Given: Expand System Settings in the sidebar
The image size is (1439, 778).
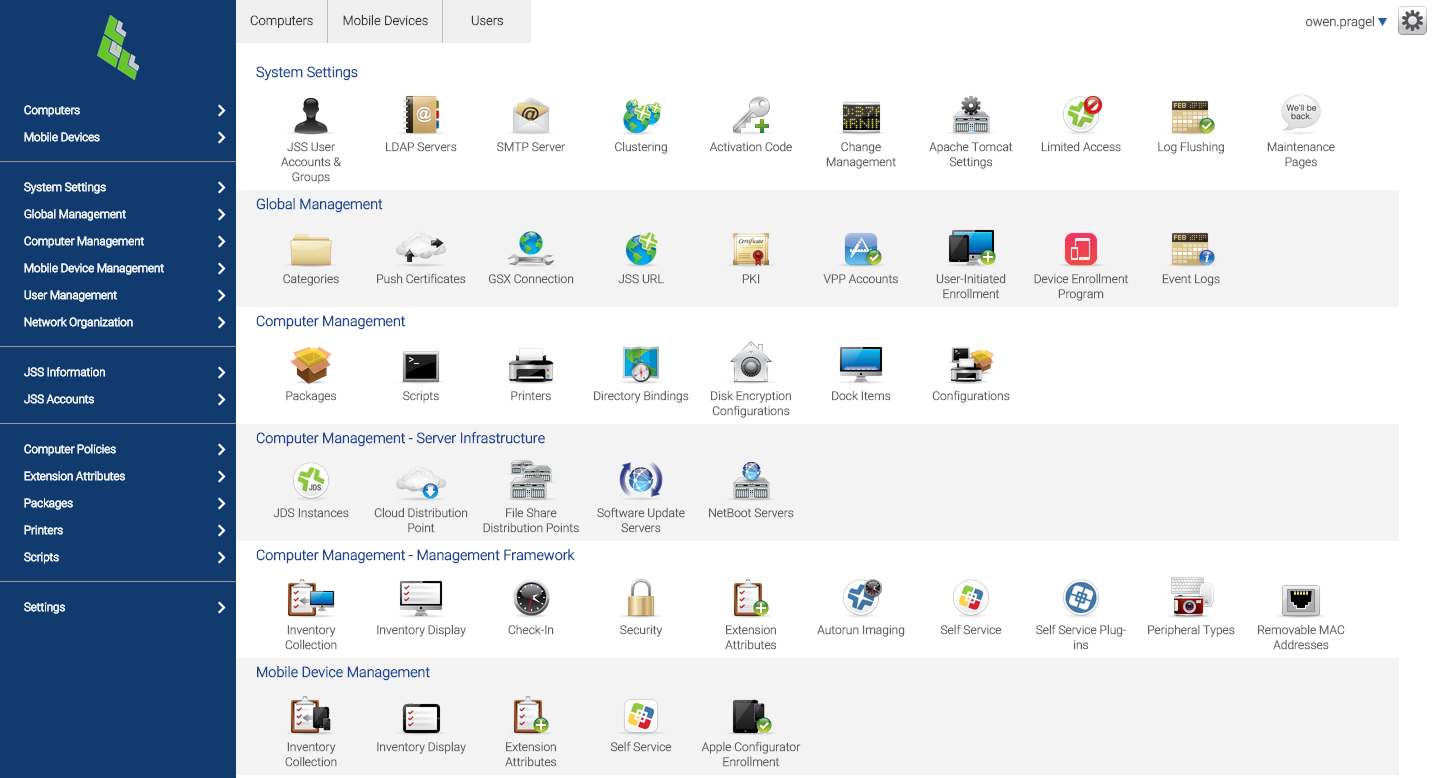Looking at the screenshot, I should (x=118, y=188).
